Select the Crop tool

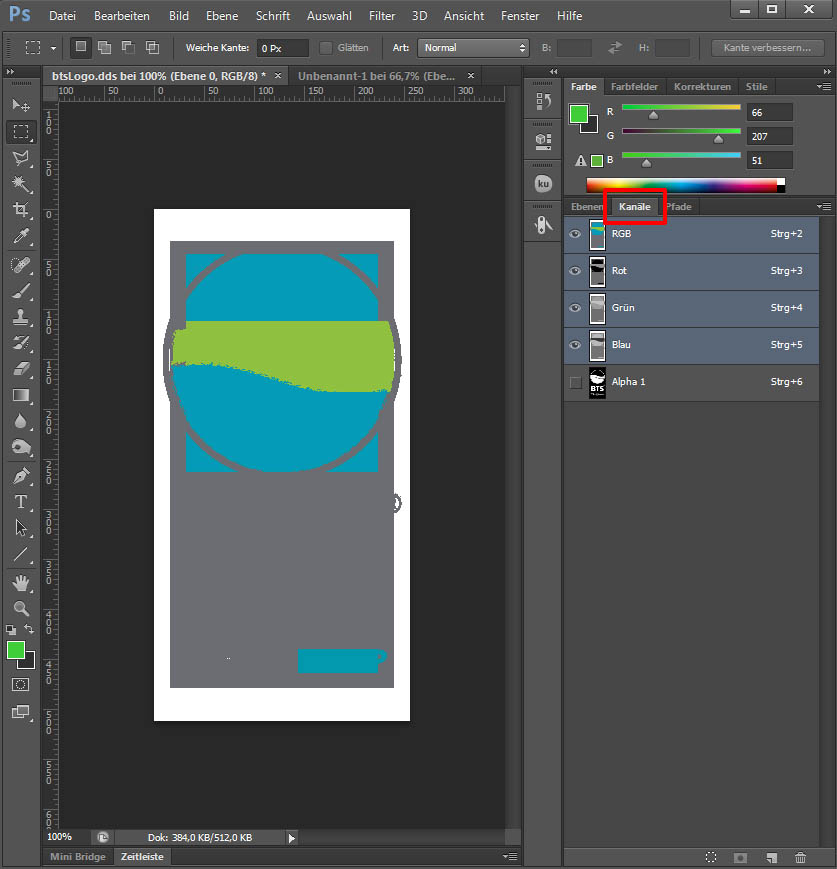pos(20,210)
